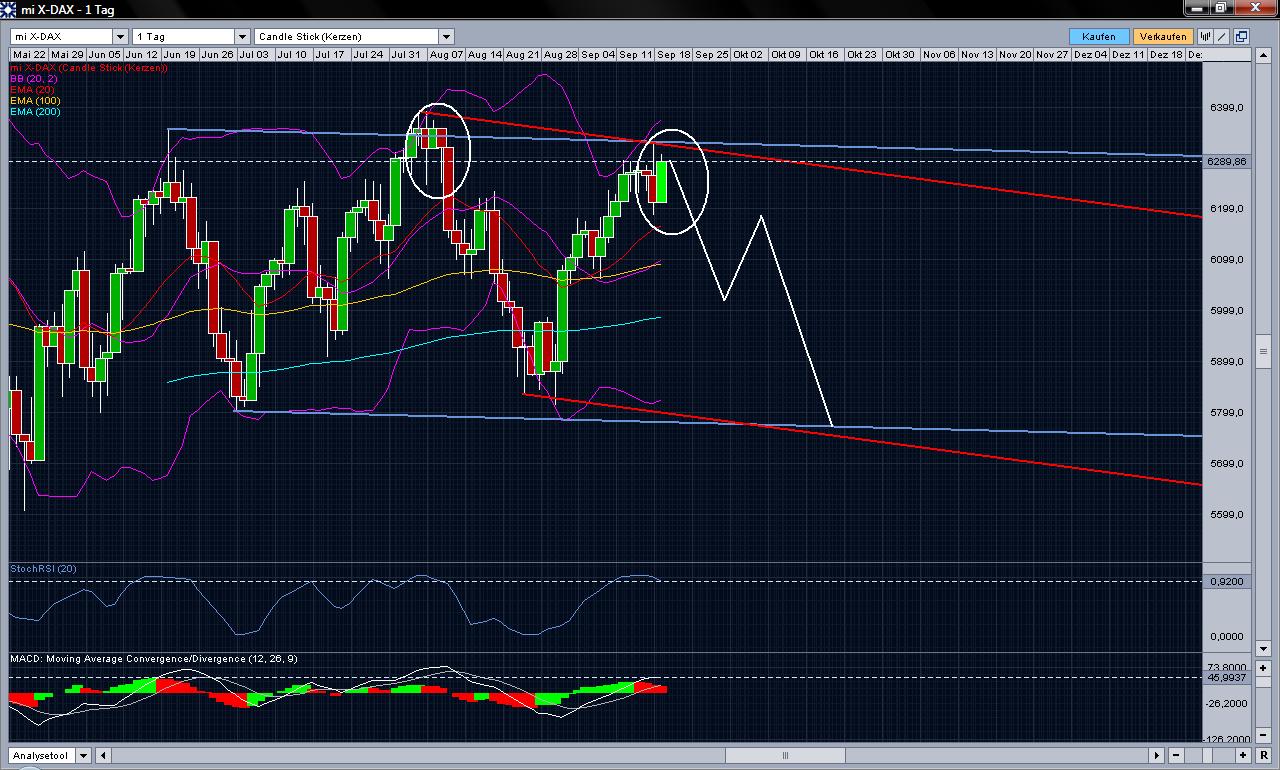This screenshot has height=770, width=1280.
Task: Click the detach window icon in toolbar
Action: [1241, 36]
